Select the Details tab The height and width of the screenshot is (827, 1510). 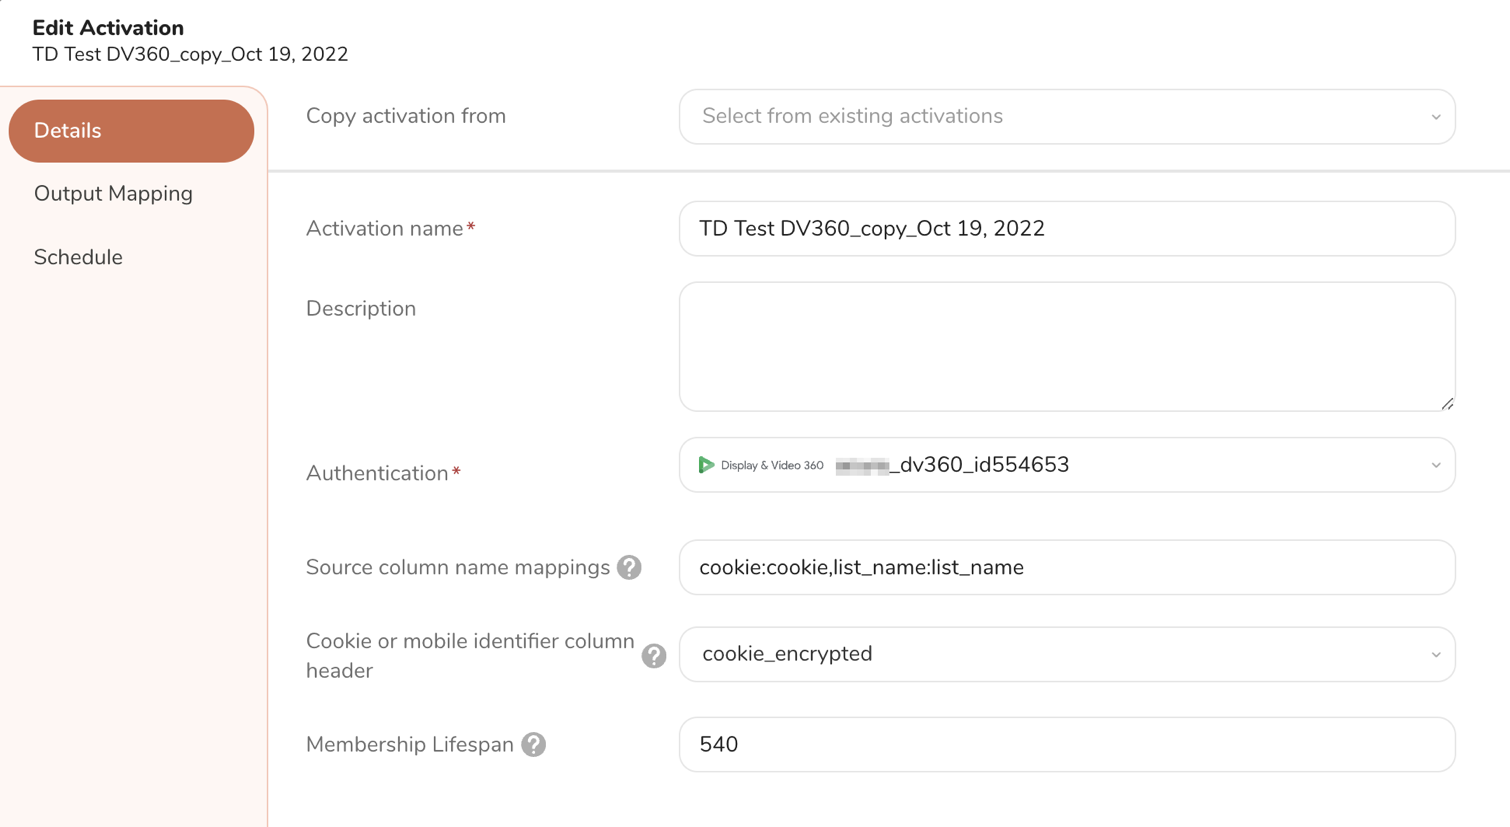(131, 131)
